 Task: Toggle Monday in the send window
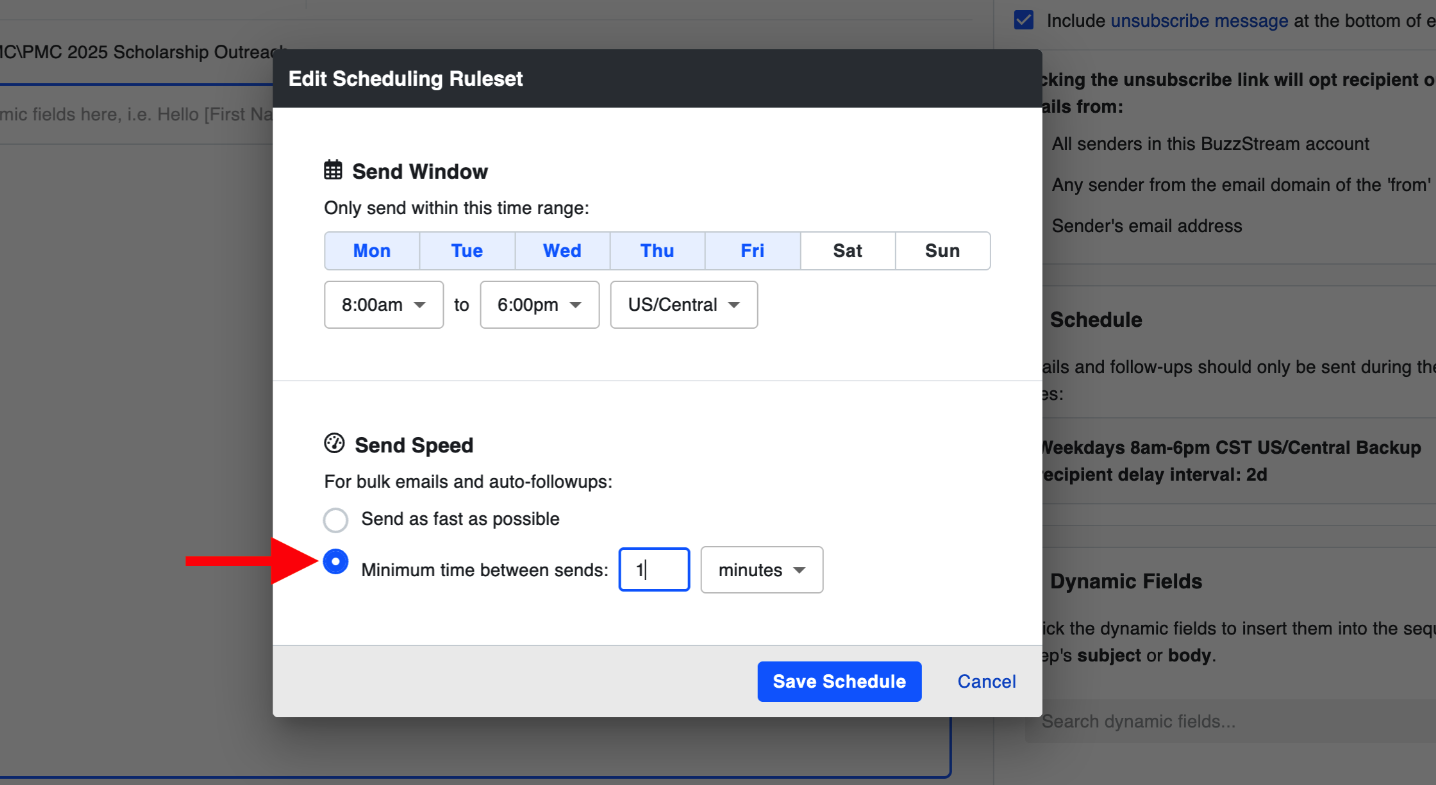[x=372, y=251]
